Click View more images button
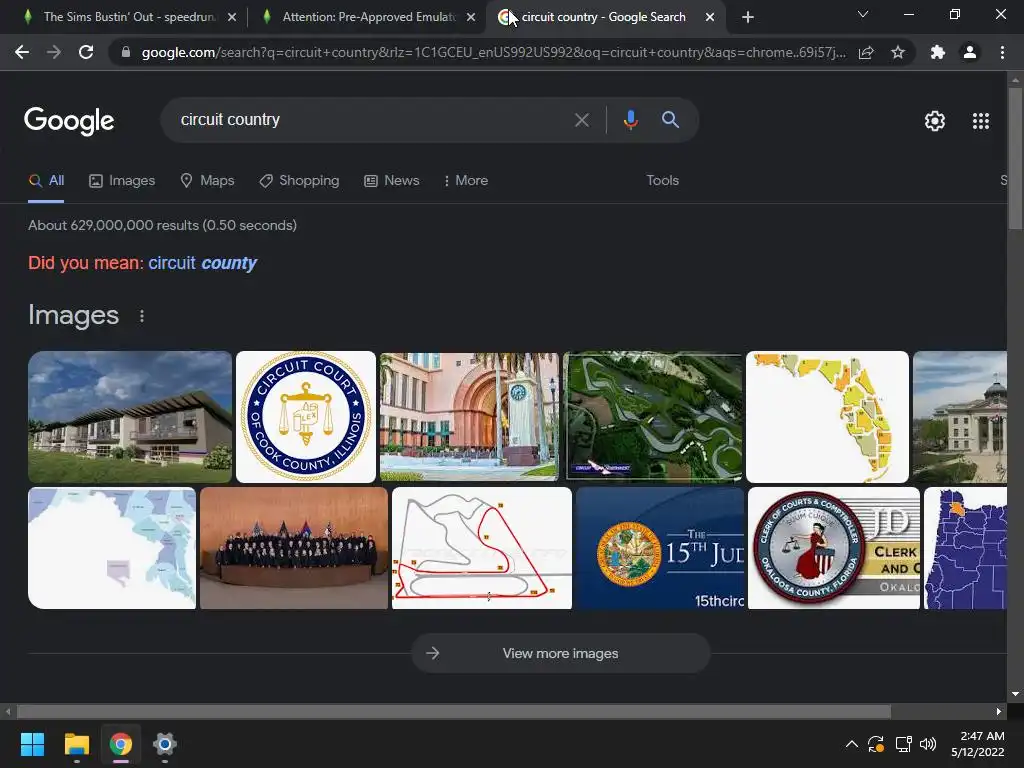Viewport: 1024px width, 768px height. [560, 653]
